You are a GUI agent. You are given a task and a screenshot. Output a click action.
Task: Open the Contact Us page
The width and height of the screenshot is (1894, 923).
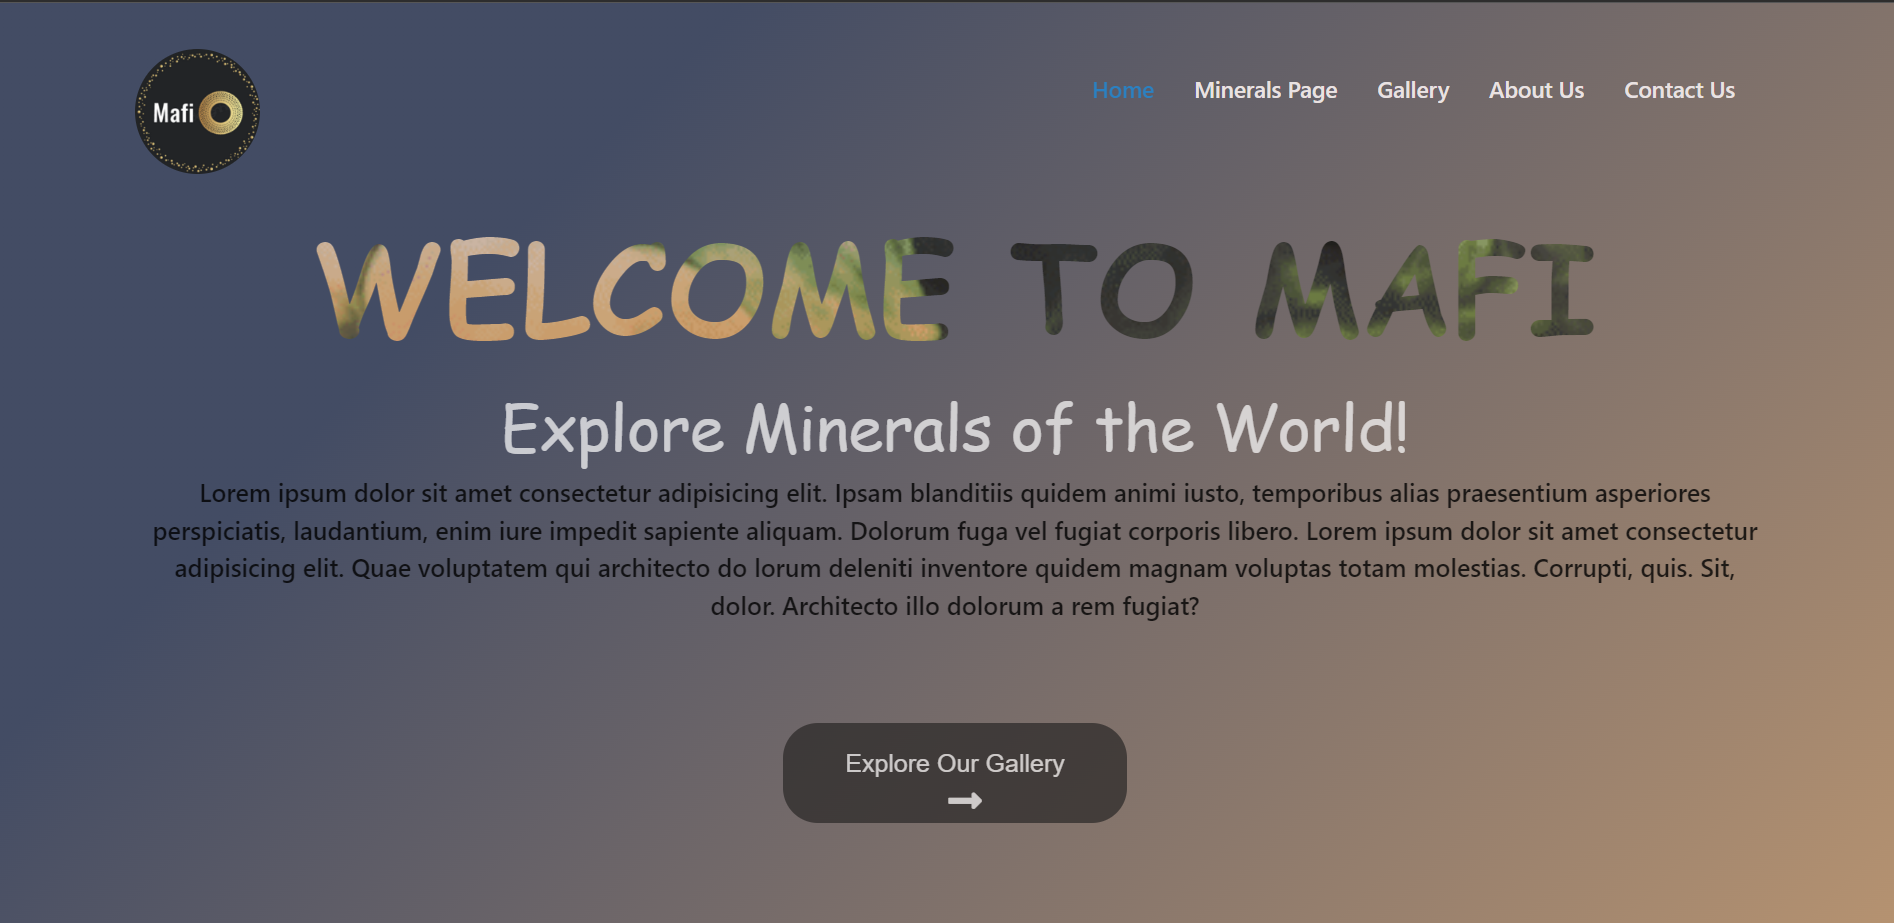pyautogui.click(x=1679, y=90)
